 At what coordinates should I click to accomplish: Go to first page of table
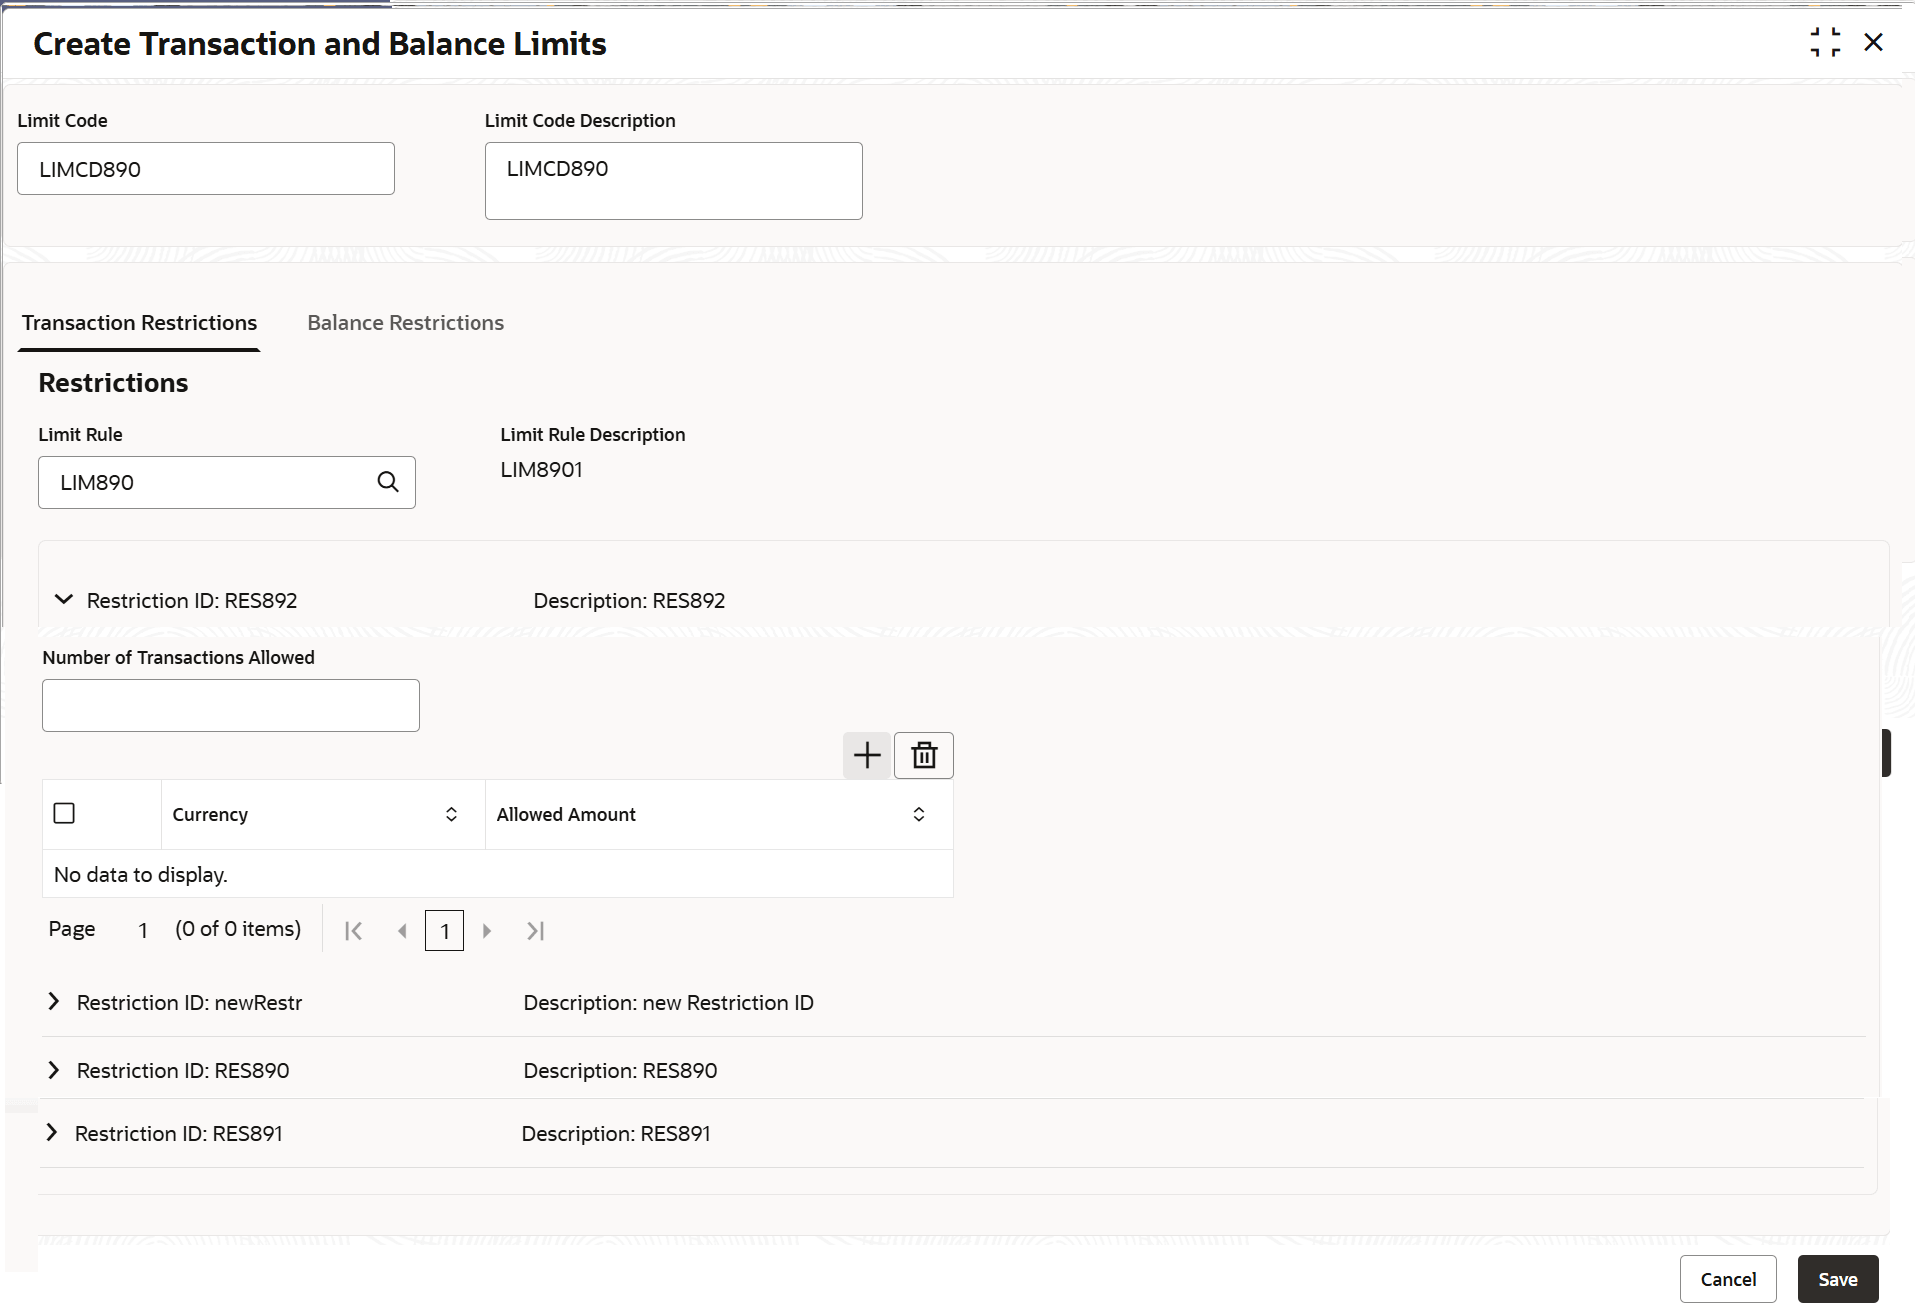point(353,931)
